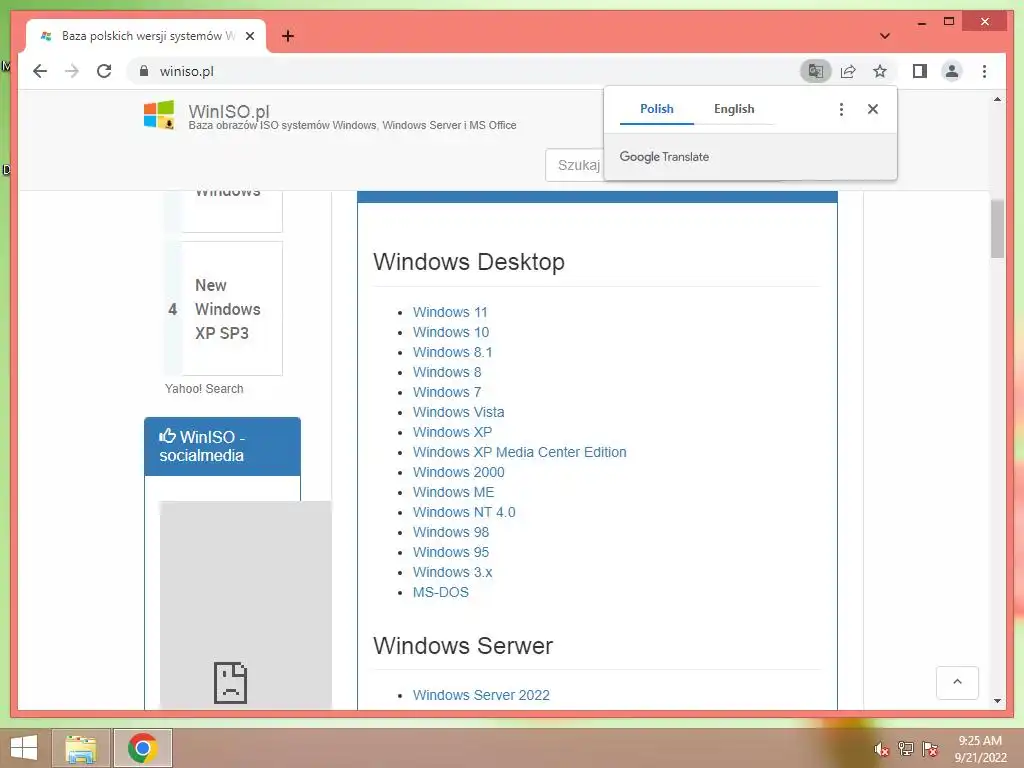Click the taskbar clock showing 9:25 AM
This screenshot has width=1024, height=768.
tap(980, 748)
